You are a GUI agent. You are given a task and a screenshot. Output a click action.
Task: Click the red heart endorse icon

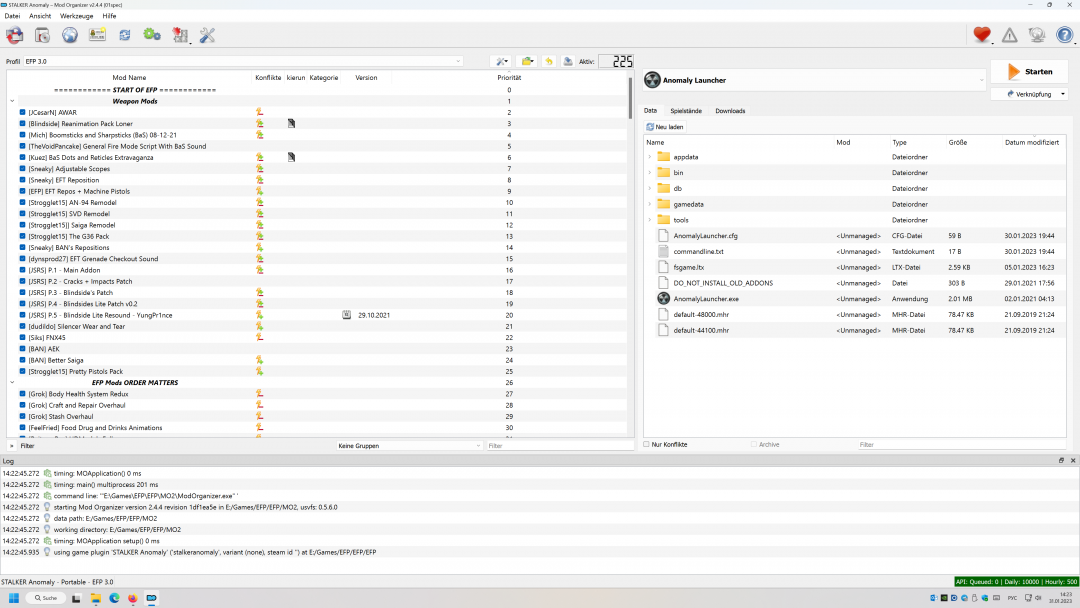[x=982, y=34]
